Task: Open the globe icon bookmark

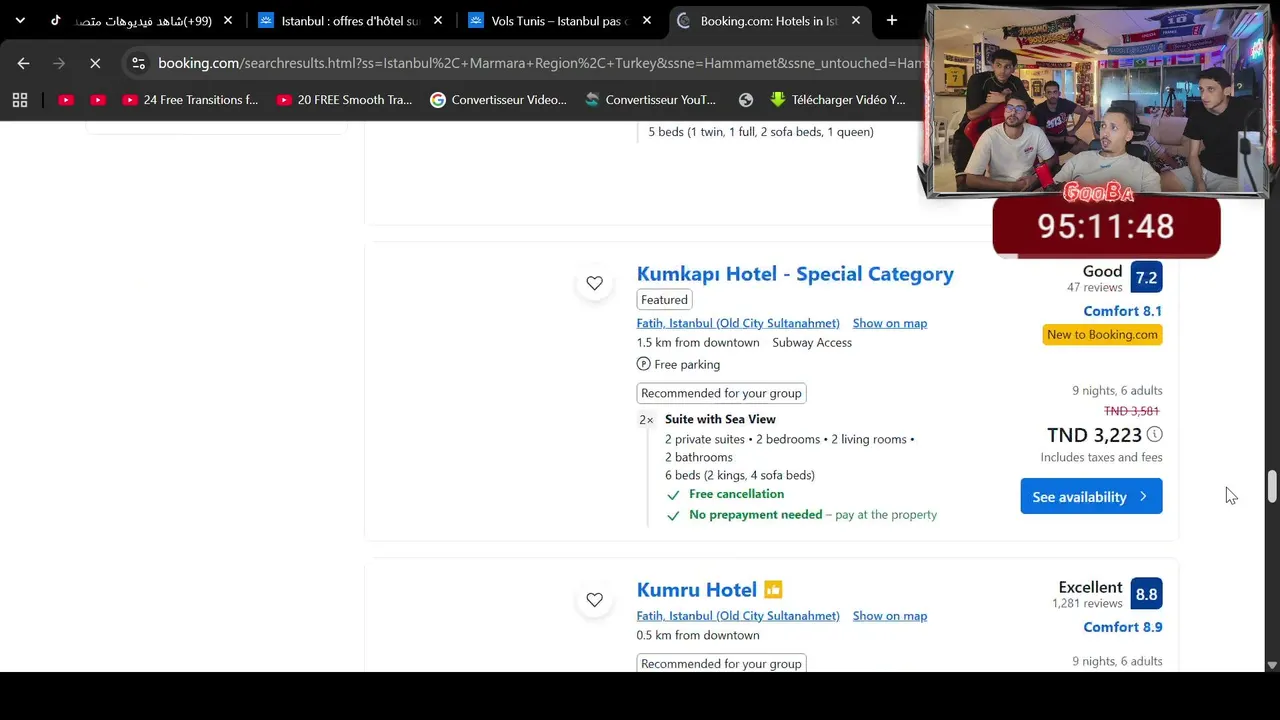Action: point(746,100)
